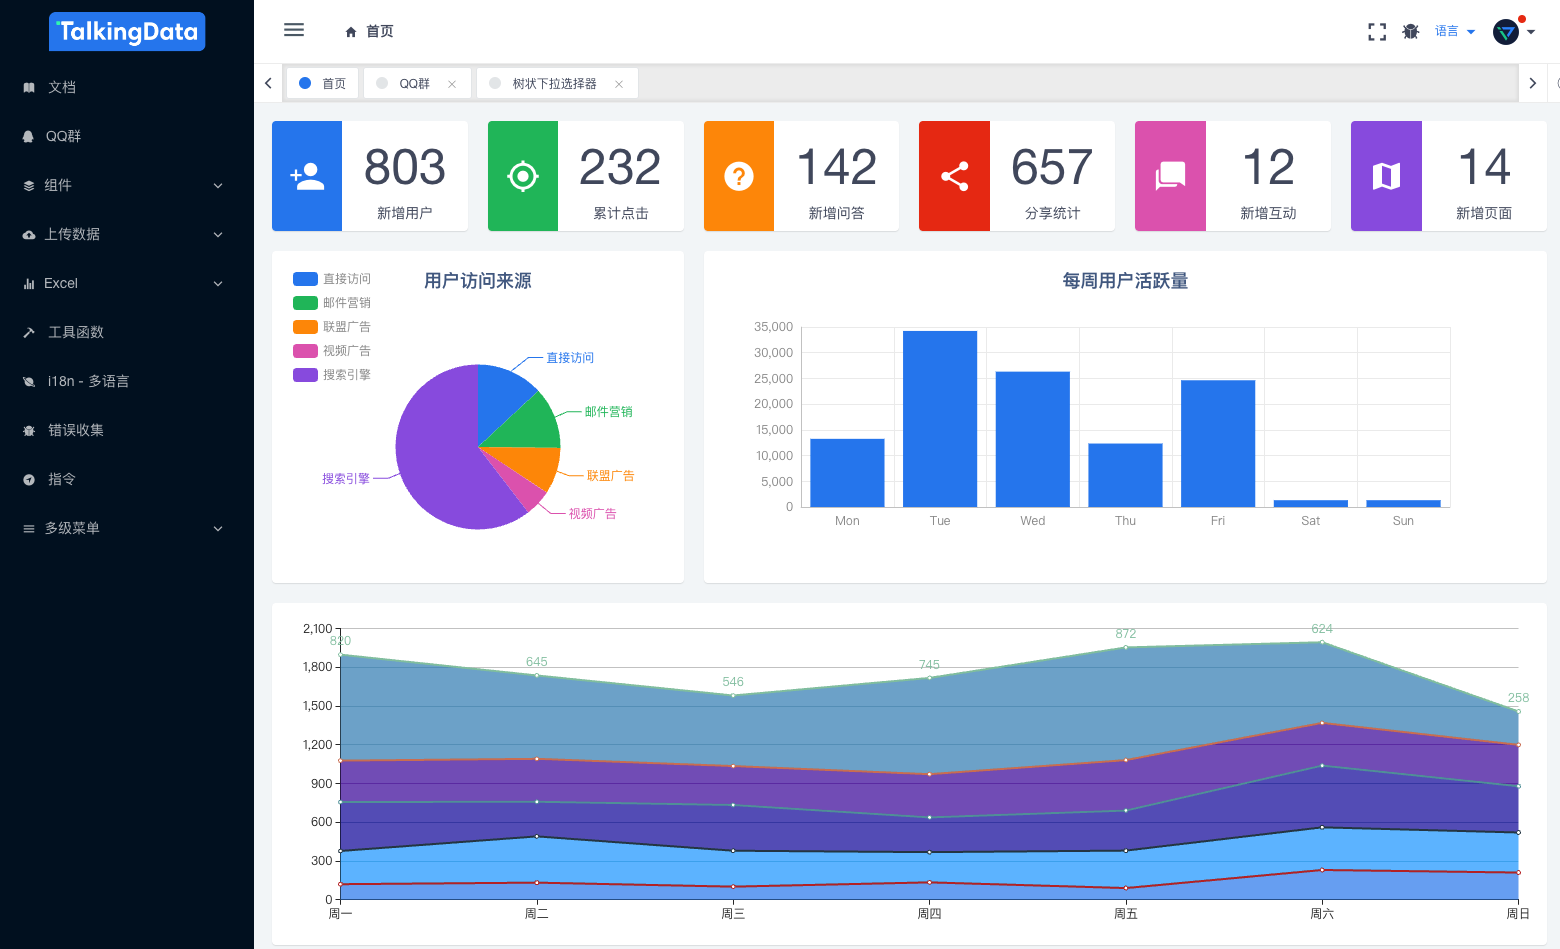The width and height of the screenshot is (1560, 949).
Task: Close the 树状下拉选择器 tab
Action: pyautogui.click(x=619, y=84)
